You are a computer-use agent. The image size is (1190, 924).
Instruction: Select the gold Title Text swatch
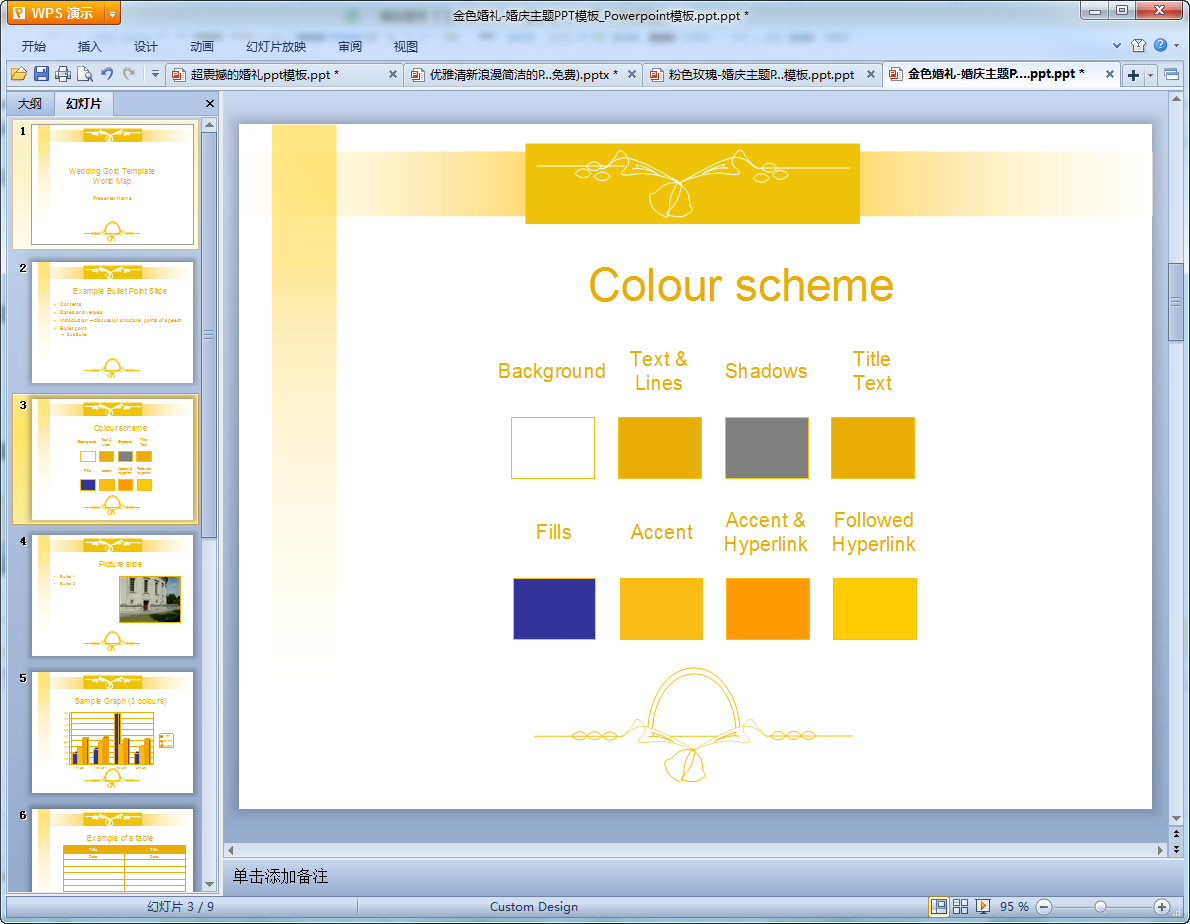pos(873,448)
